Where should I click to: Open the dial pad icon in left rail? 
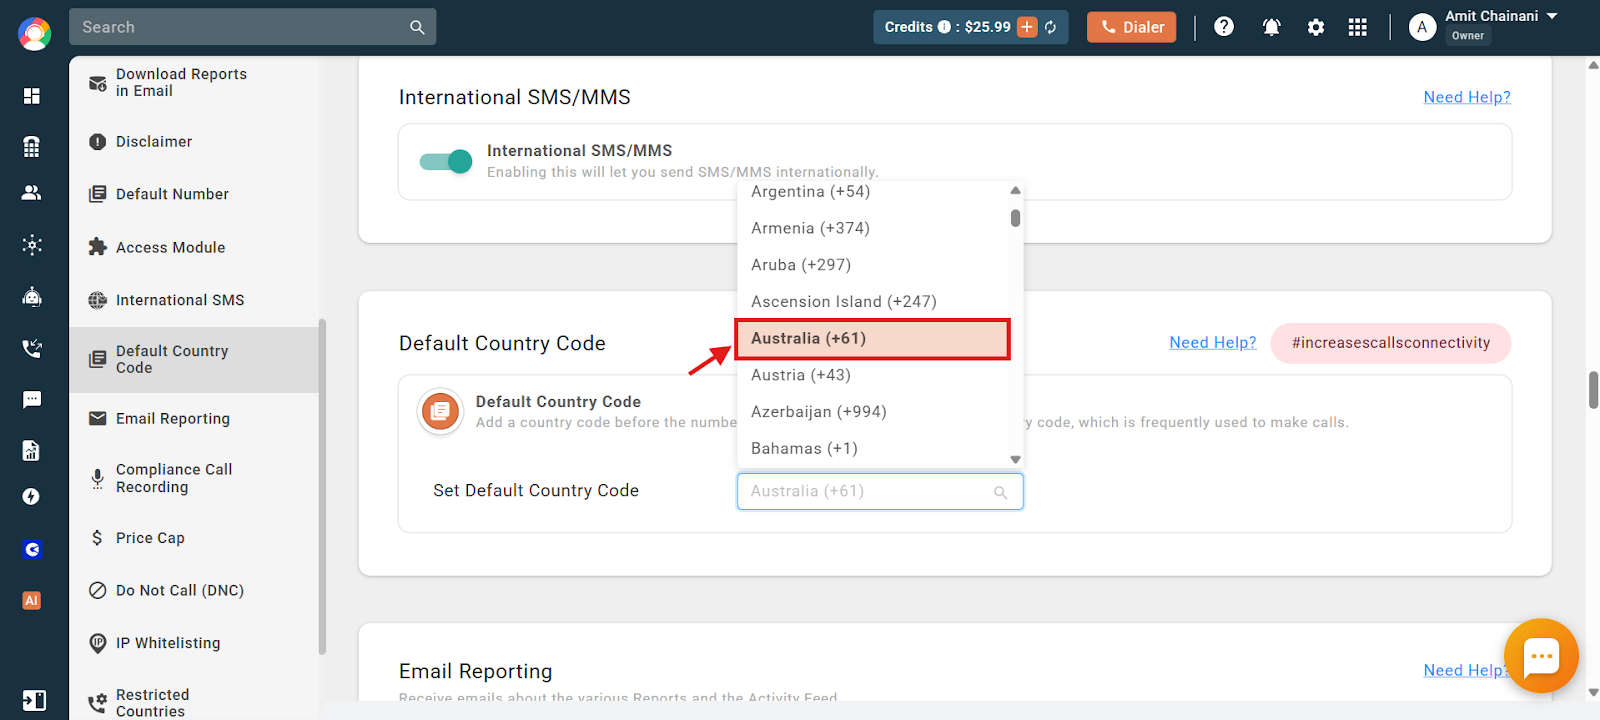pos(32,147)
